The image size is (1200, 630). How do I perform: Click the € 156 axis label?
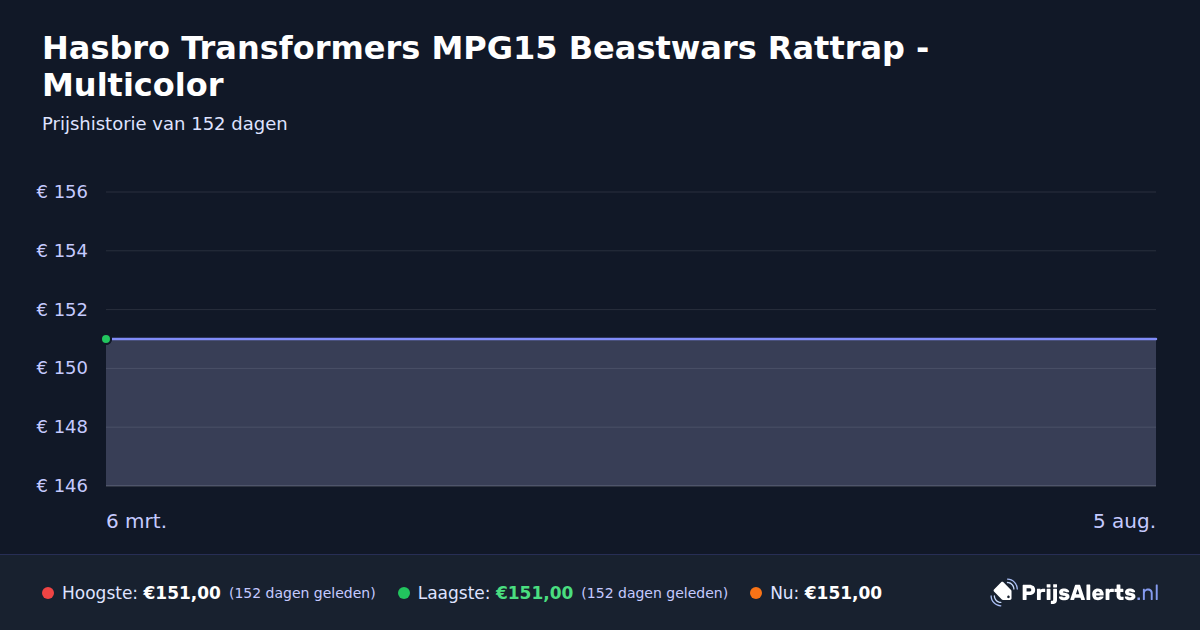point(62,192)
